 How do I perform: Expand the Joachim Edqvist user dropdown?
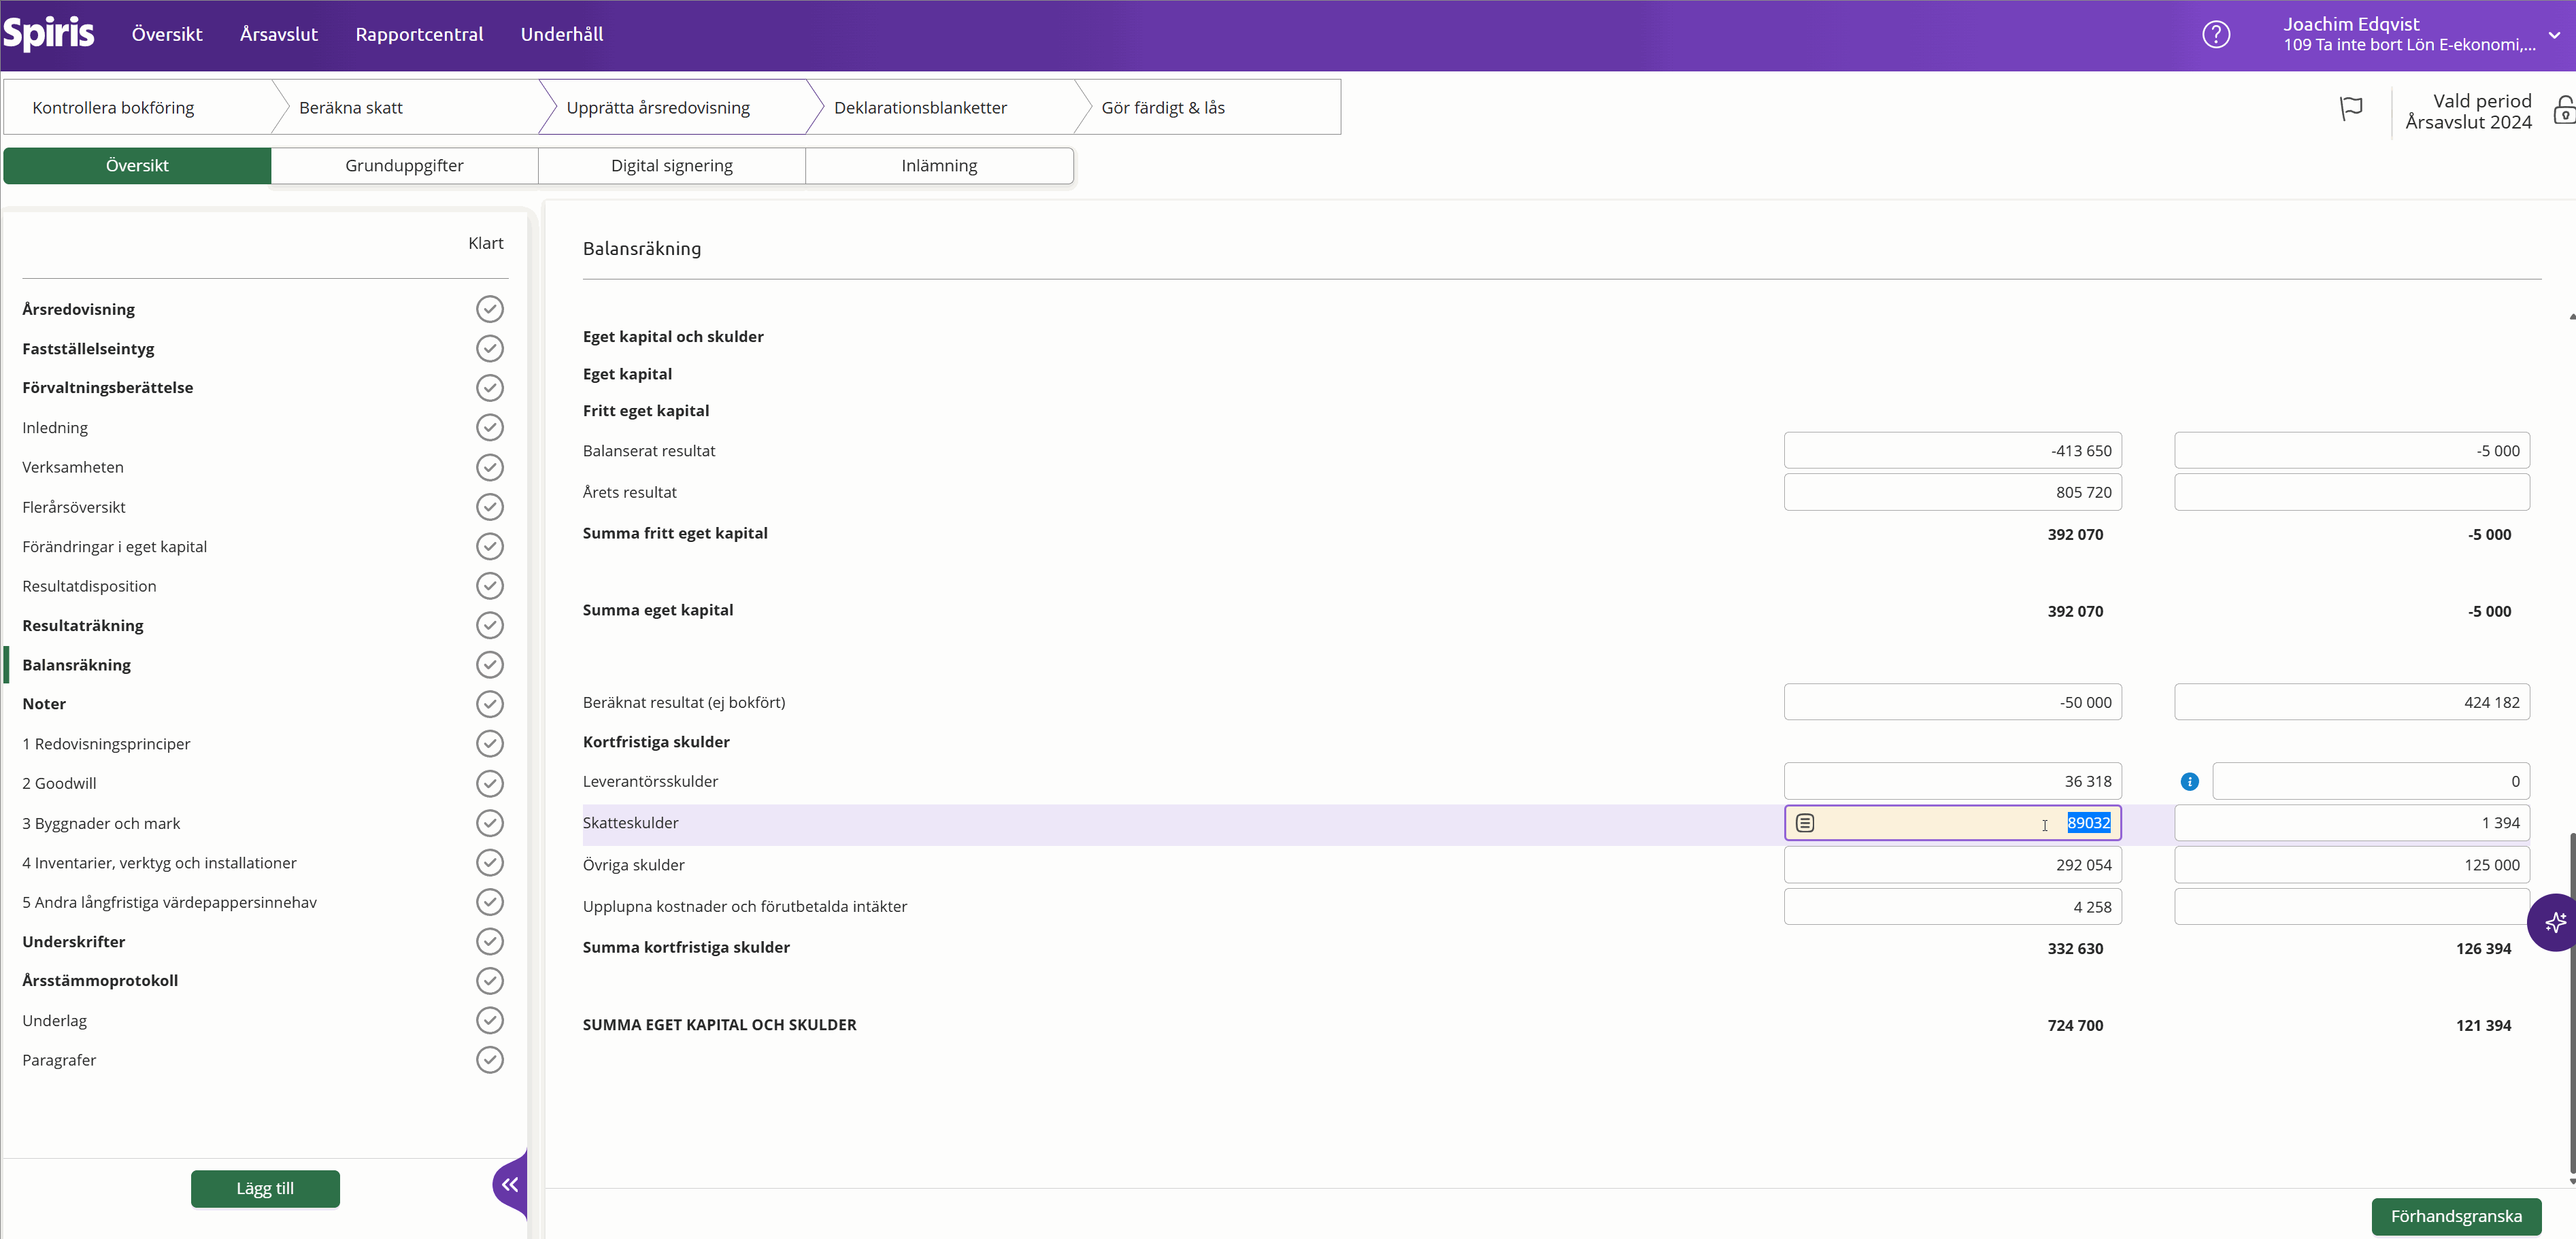tap(2554, 35)
